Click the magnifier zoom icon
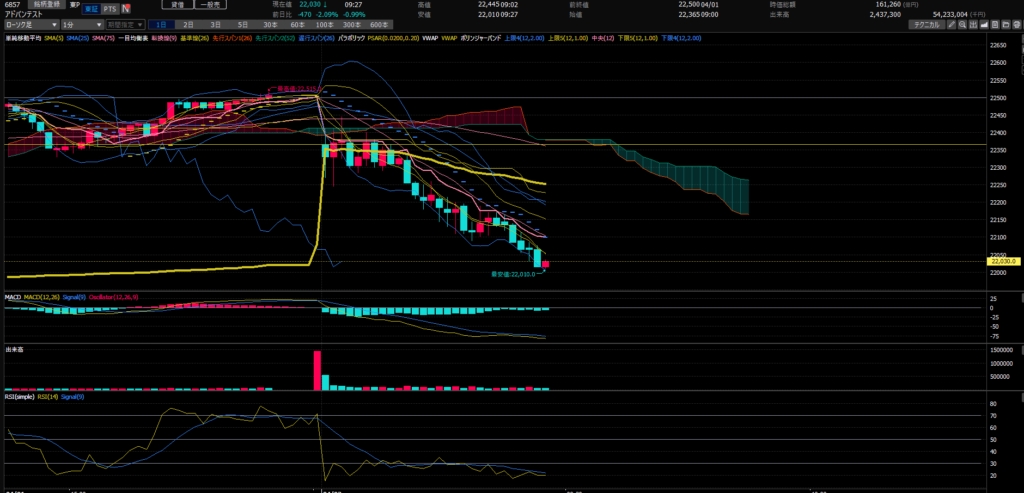The width and height of the screenshot is (1024, 493). coord(964,23)
